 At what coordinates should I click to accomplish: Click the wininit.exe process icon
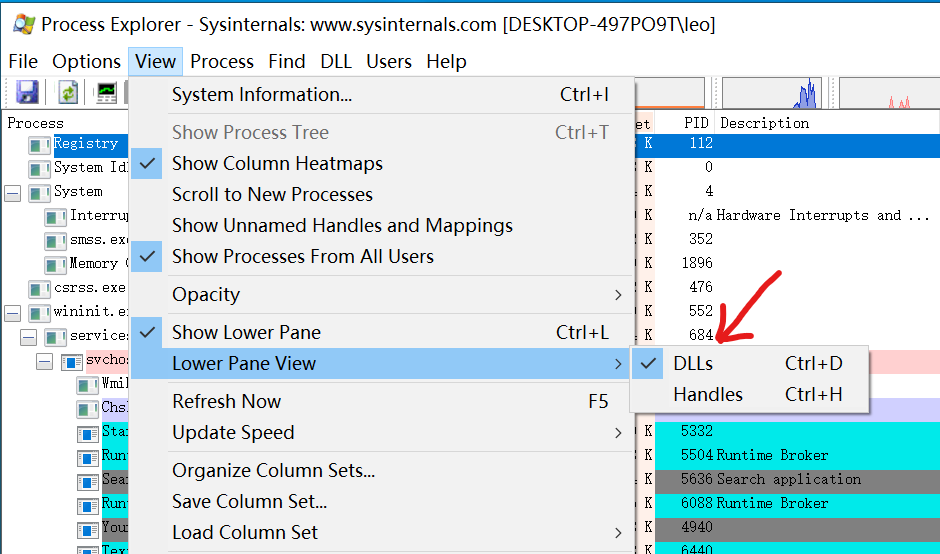coord(40,313)
